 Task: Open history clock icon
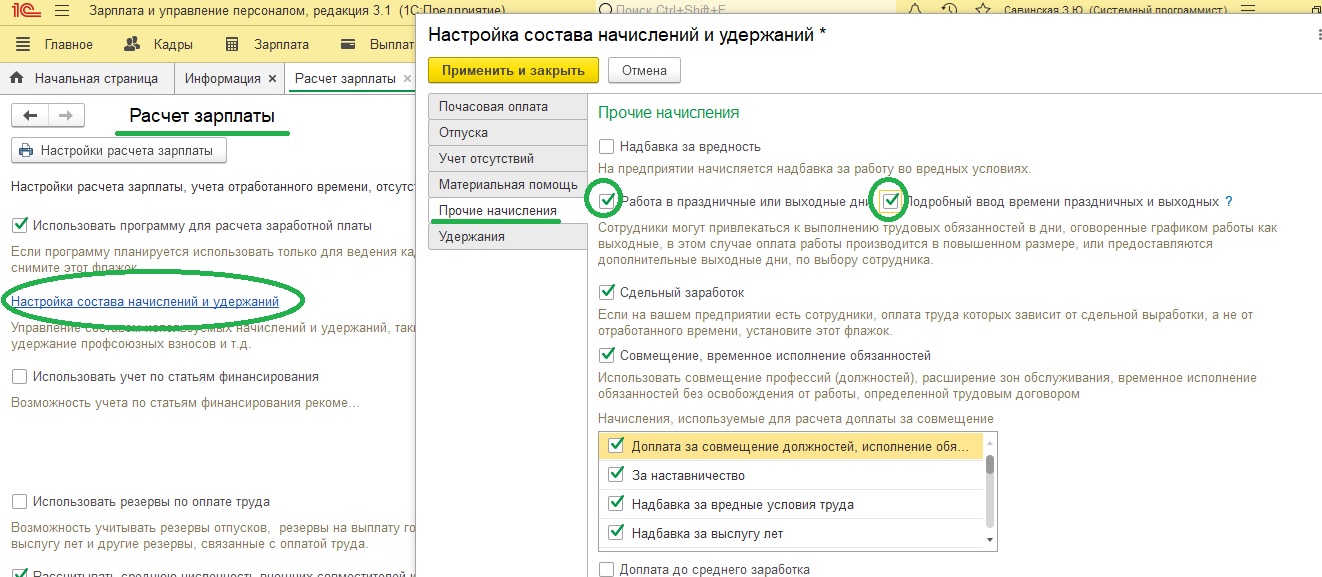(950, 10)
